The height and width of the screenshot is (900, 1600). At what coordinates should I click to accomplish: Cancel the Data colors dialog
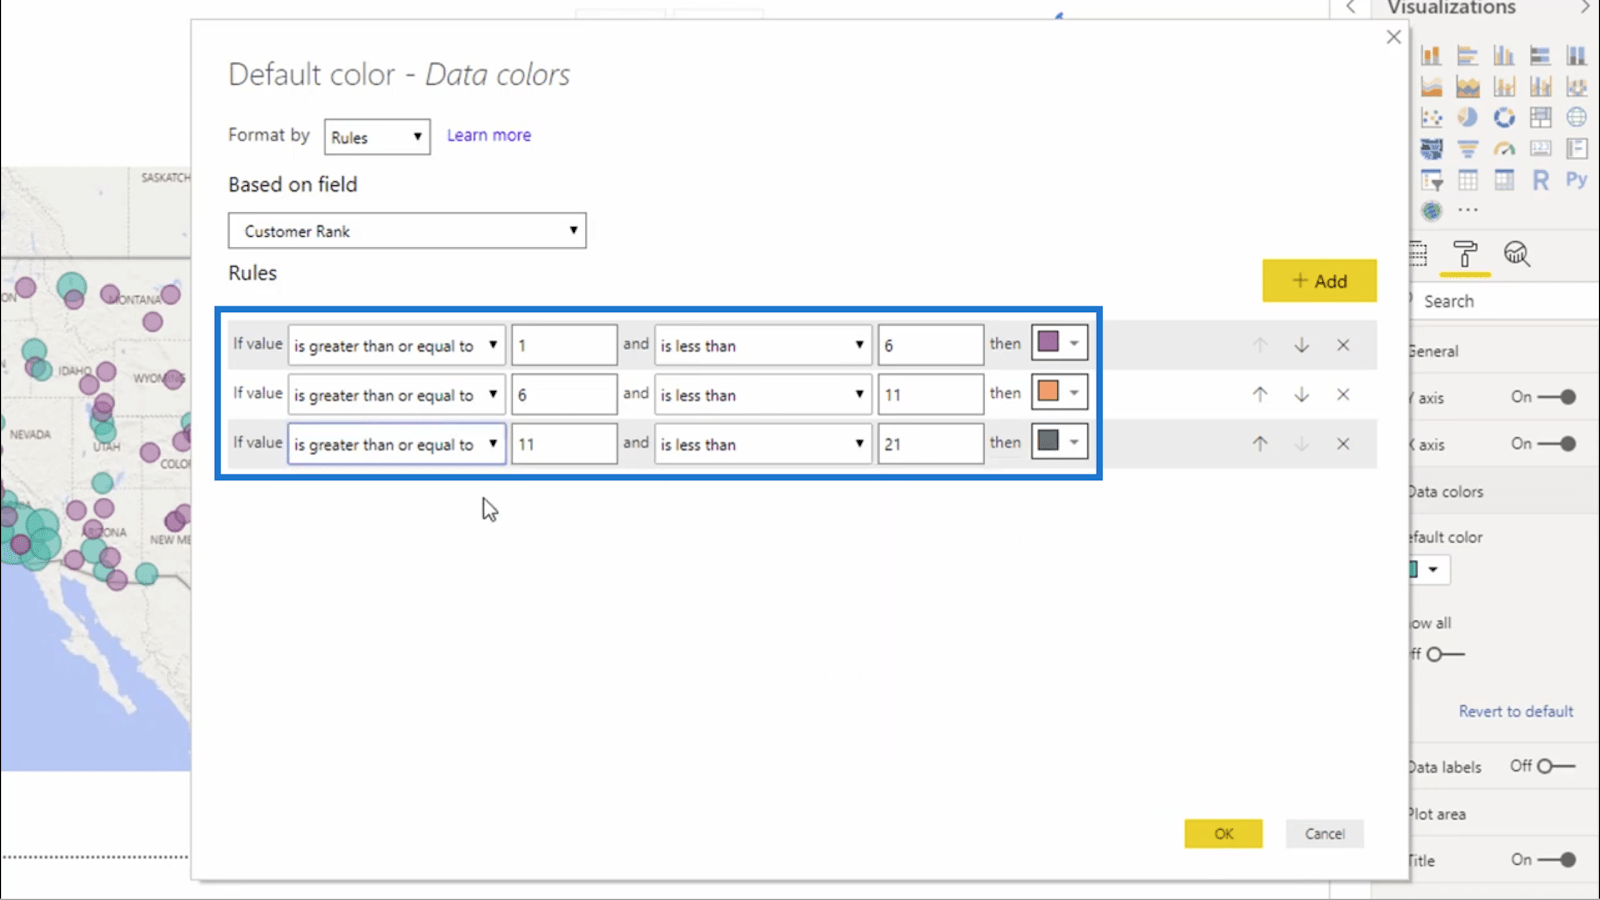pos(1324,833)
